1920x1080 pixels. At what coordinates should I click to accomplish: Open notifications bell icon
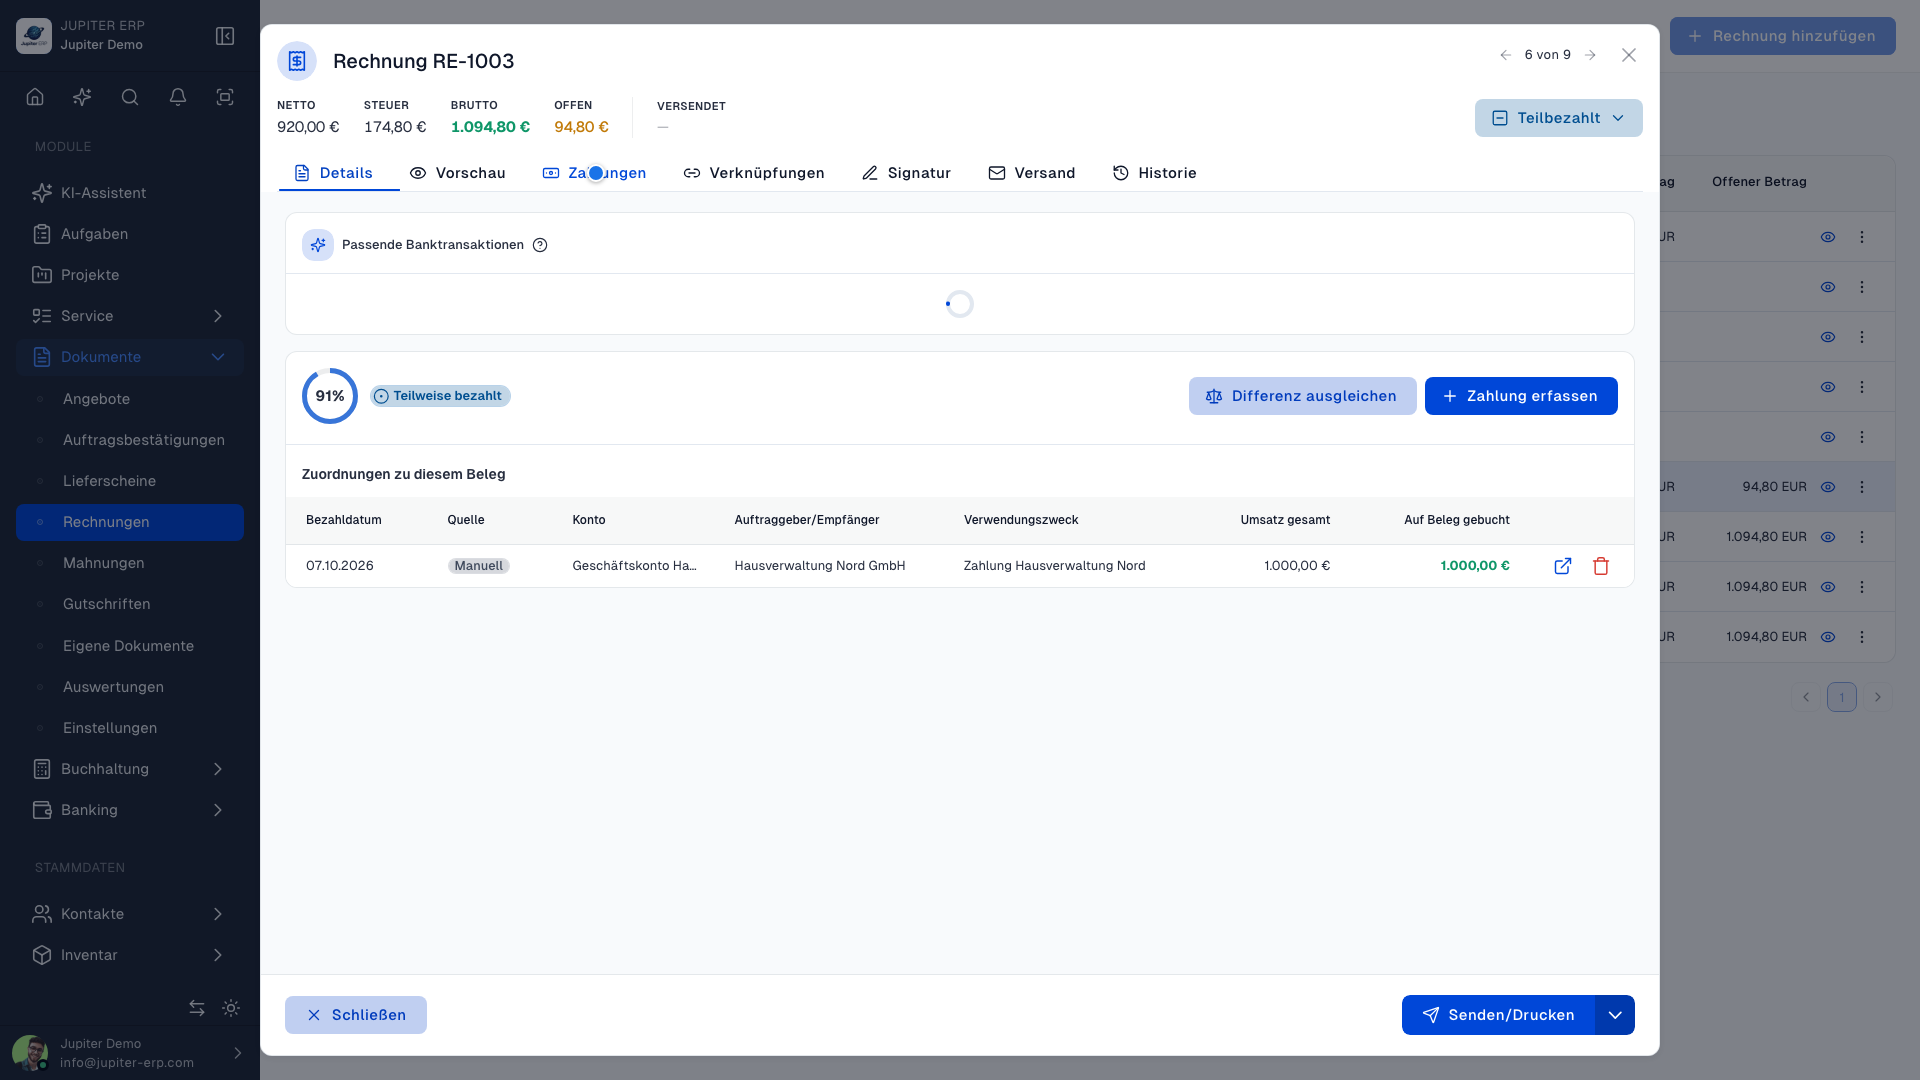pos(178,97)
